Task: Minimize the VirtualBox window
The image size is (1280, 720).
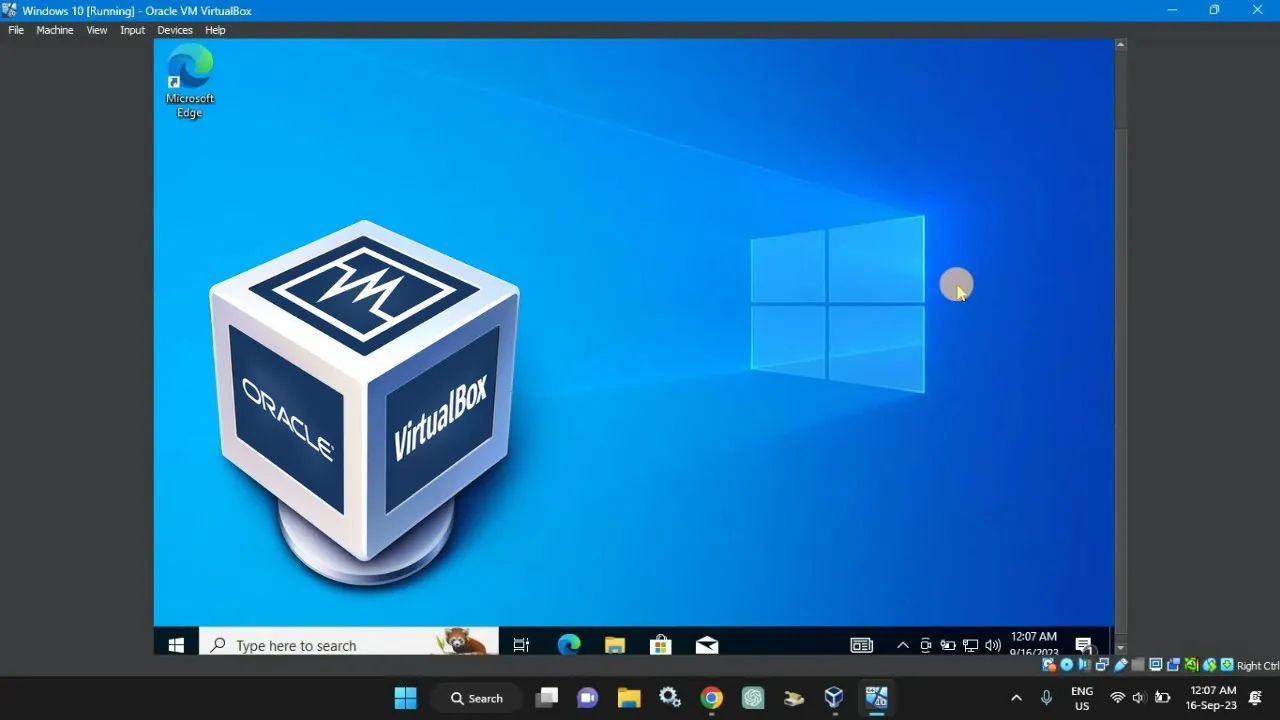Action: pos(1172,10)
